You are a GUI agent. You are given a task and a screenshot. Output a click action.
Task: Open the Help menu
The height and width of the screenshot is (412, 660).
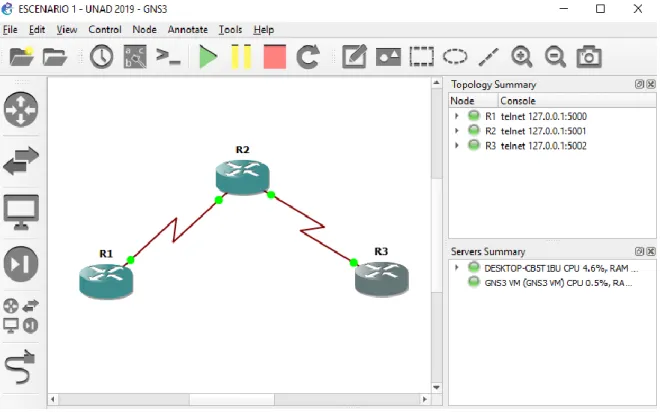click(x=263, y=29)
